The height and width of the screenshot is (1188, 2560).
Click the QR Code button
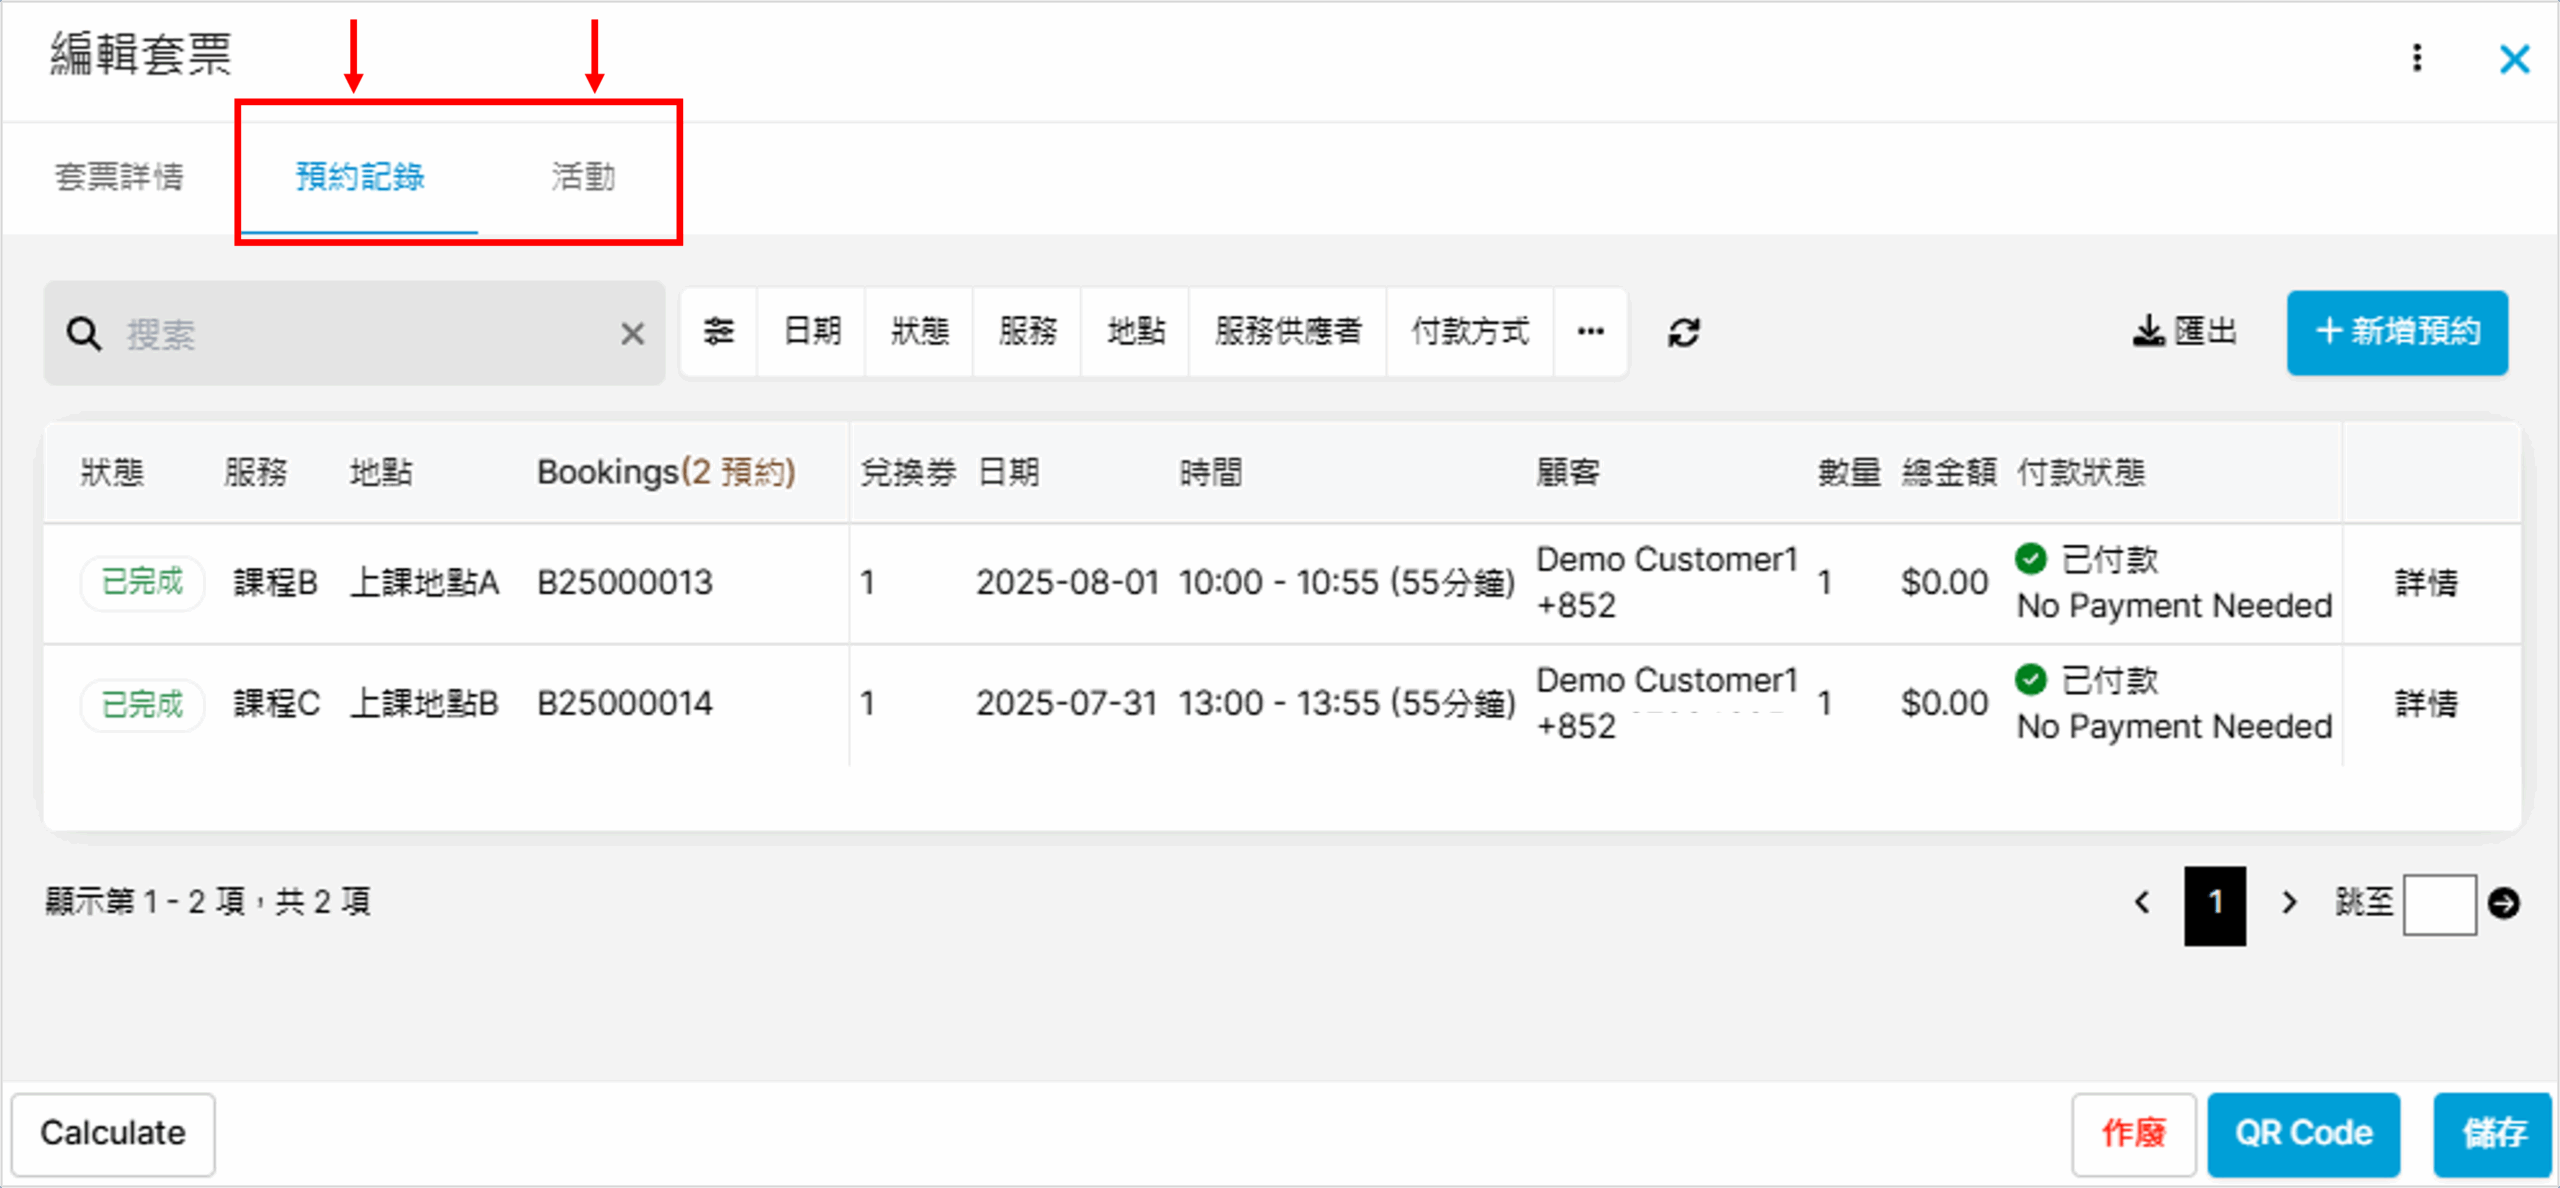click(2303, 1133)
